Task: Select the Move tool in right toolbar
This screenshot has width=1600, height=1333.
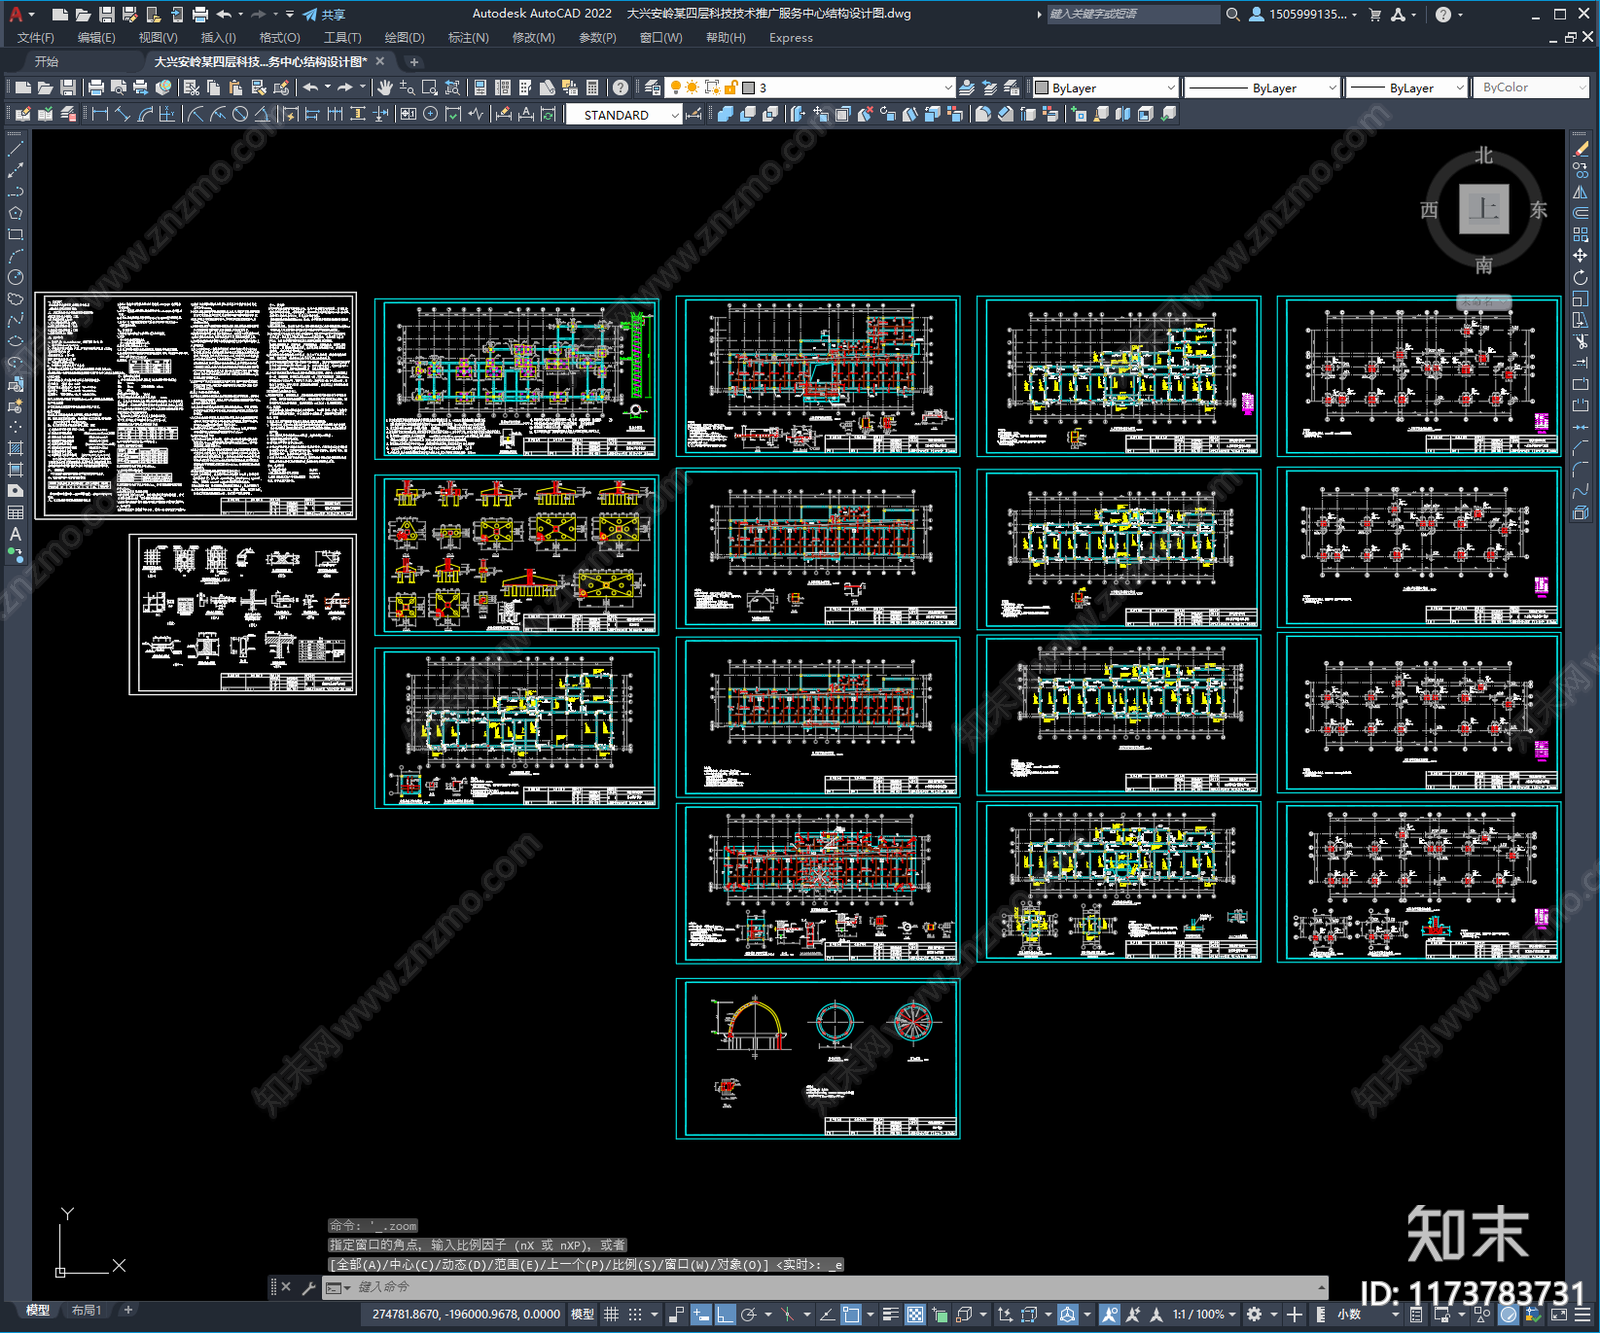Action: pos(1580,256)
